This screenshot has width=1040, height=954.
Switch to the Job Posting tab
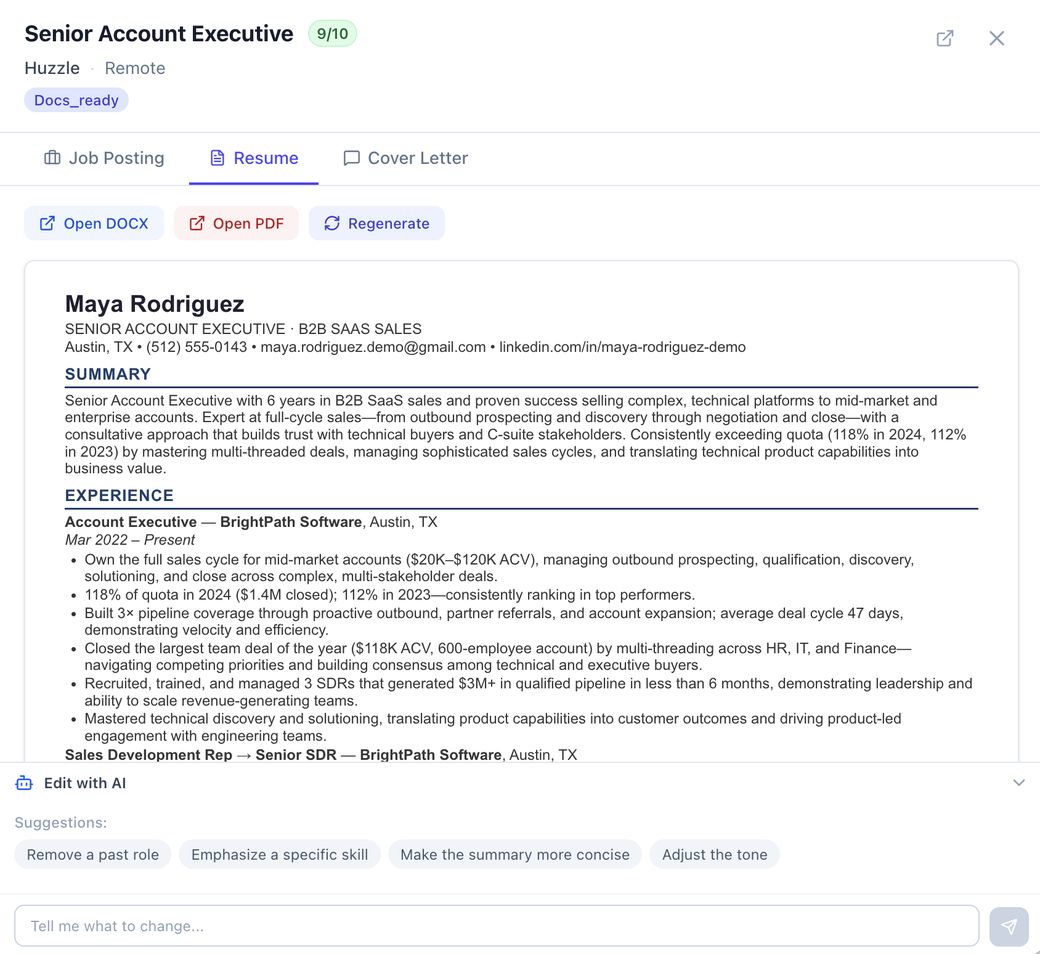coord(104,158)
